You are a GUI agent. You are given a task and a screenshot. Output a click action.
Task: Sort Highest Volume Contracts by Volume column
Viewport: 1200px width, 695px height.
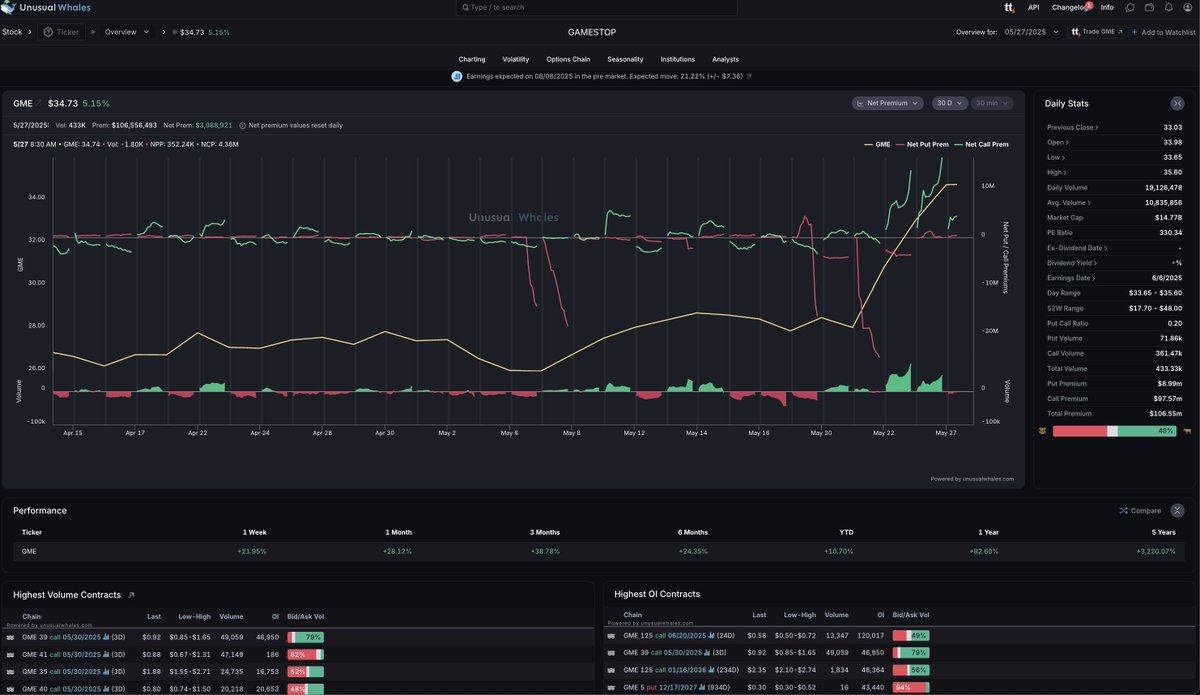click(x=231, y=617)
